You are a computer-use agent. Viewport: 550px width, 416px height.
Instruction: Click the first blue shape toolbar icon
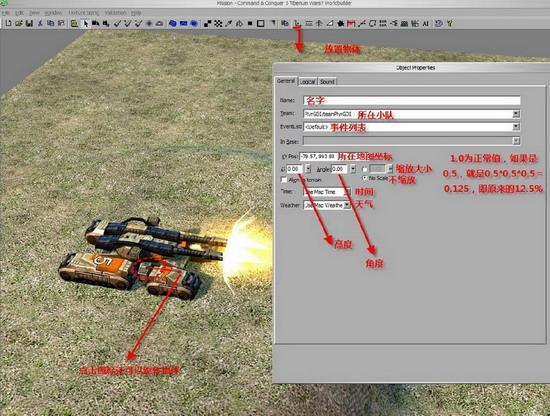173,24
